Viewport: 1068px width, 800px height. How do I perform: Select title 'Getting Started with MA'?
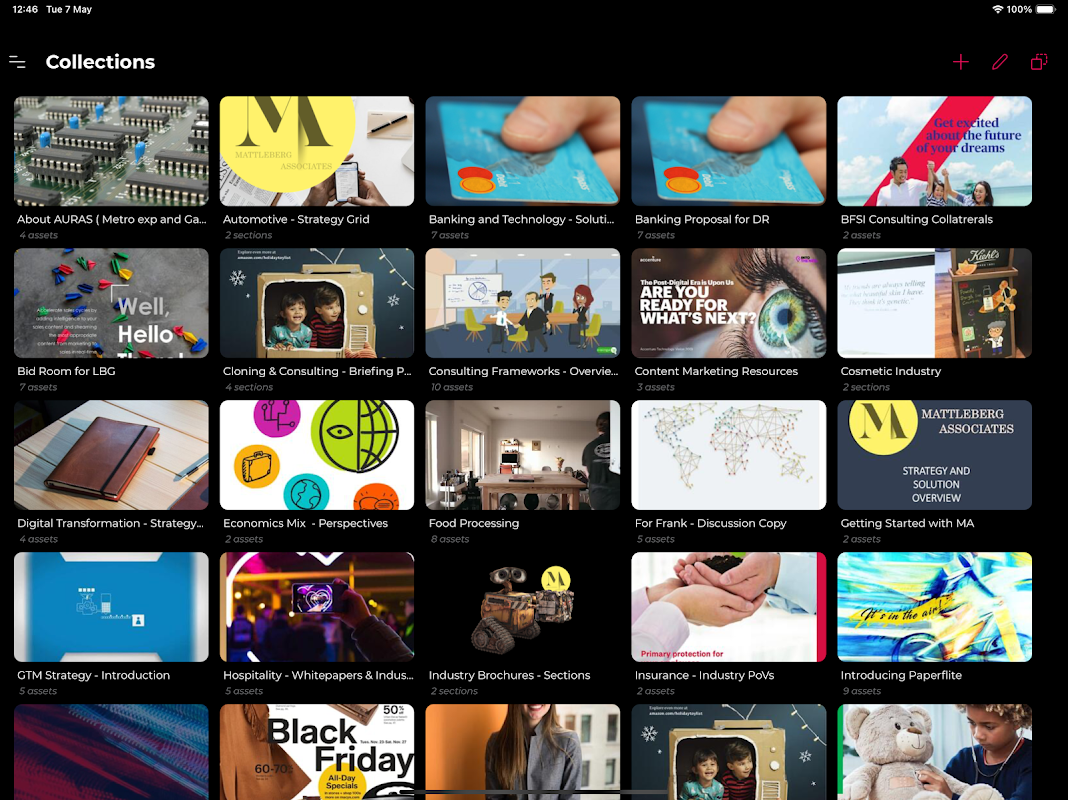click(907, 523)
